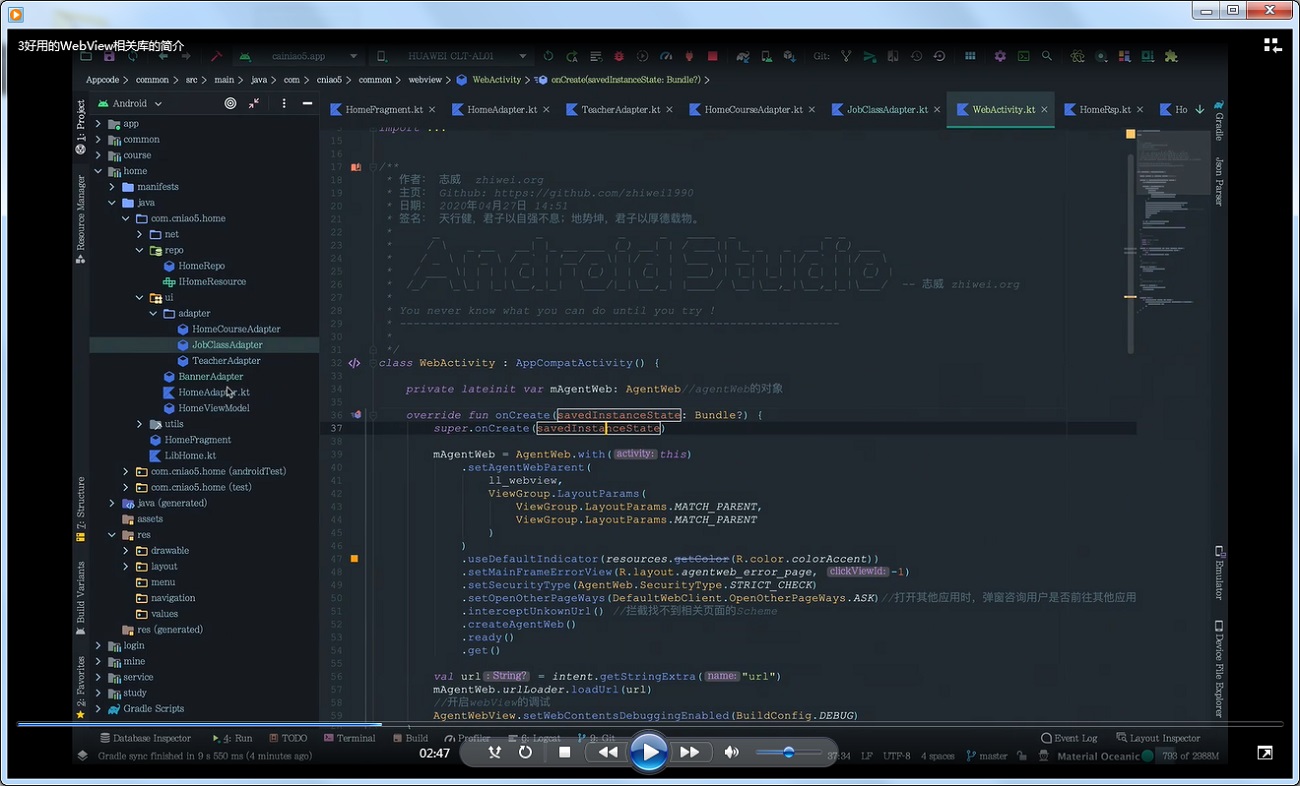Open the Android project view dropdown

pyautogui.click(x=130, y=103)
